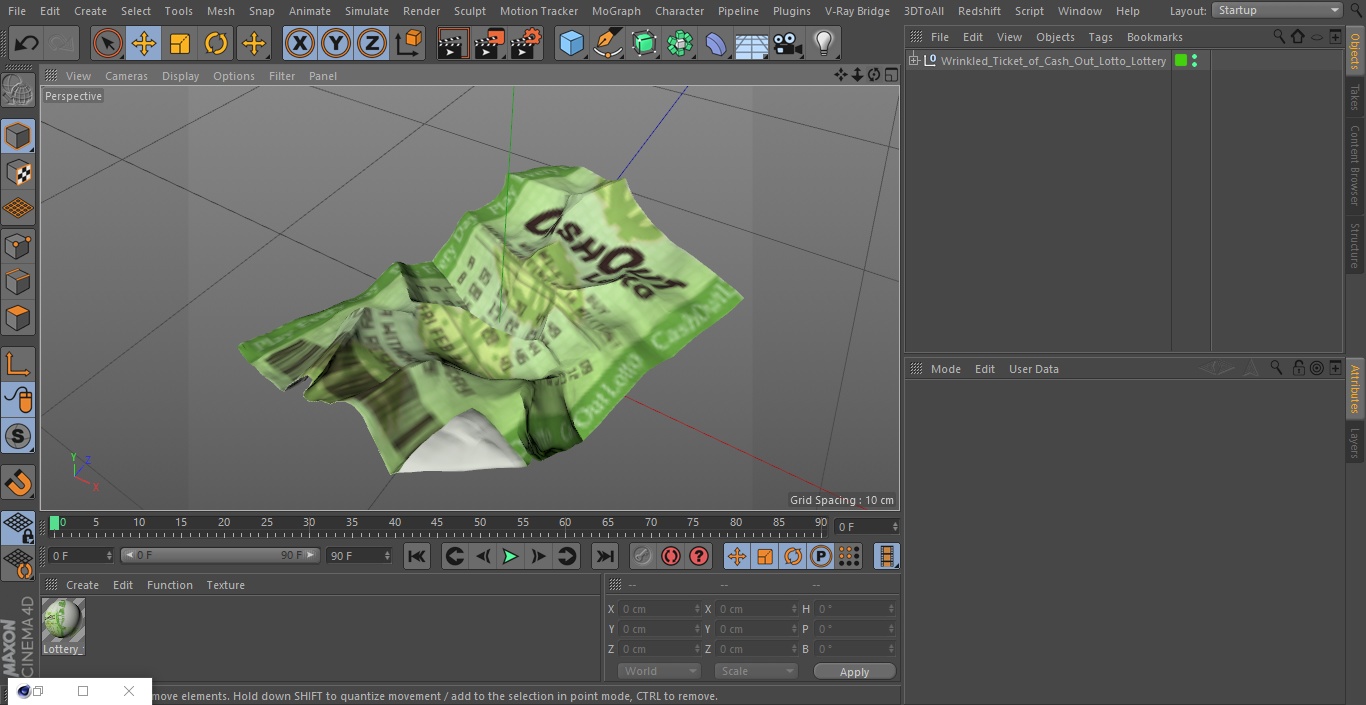Switch to Points mode
Viewport: 1366px width, 705px height.
tap(18, 245)
